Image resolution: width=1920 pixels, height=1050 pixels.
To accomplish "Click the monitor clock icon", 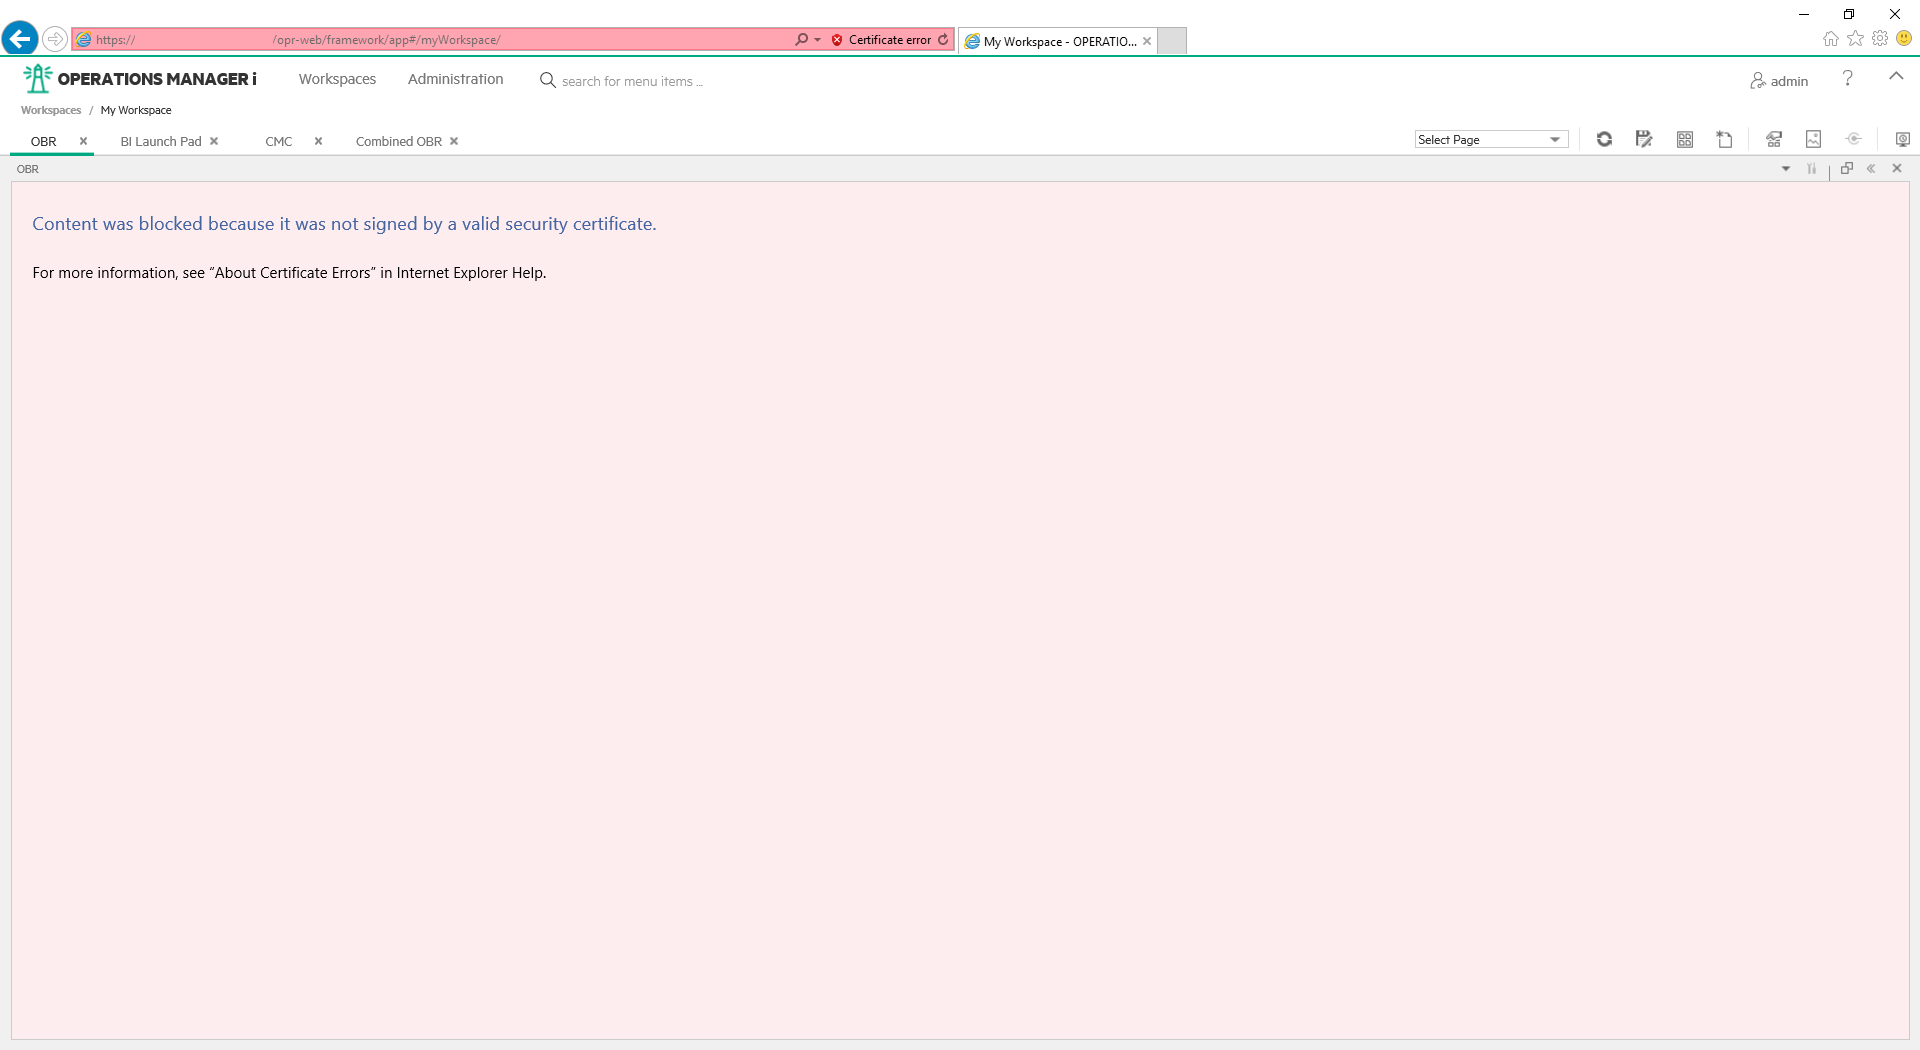I will tap(1902, 139).
